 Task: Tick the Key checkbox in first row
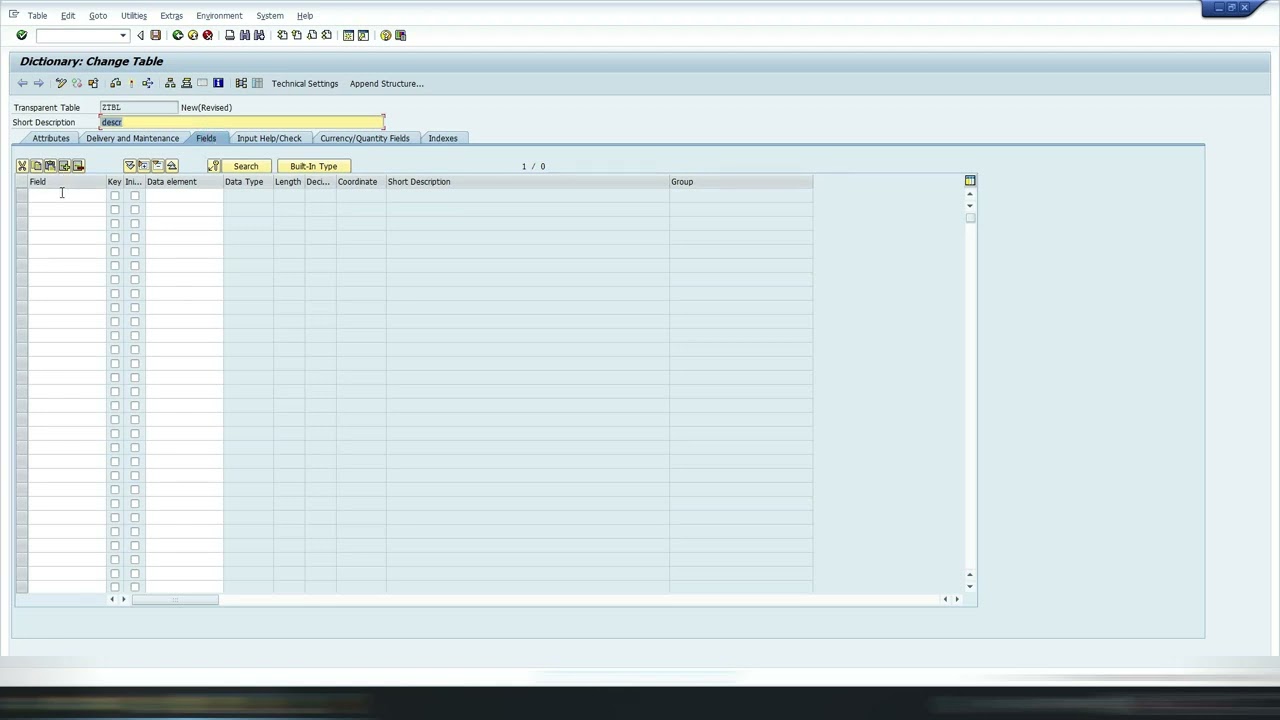(x=115, y=196)
